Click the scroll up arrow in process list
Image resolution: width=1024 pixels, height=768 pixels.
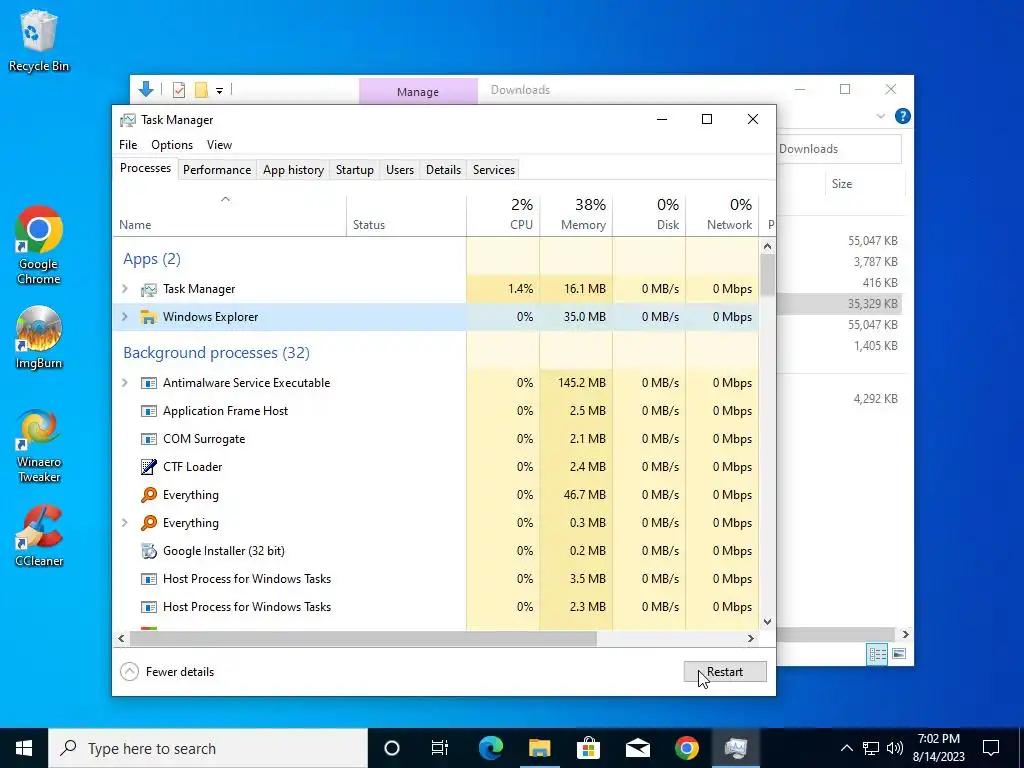tap(767, 246)
